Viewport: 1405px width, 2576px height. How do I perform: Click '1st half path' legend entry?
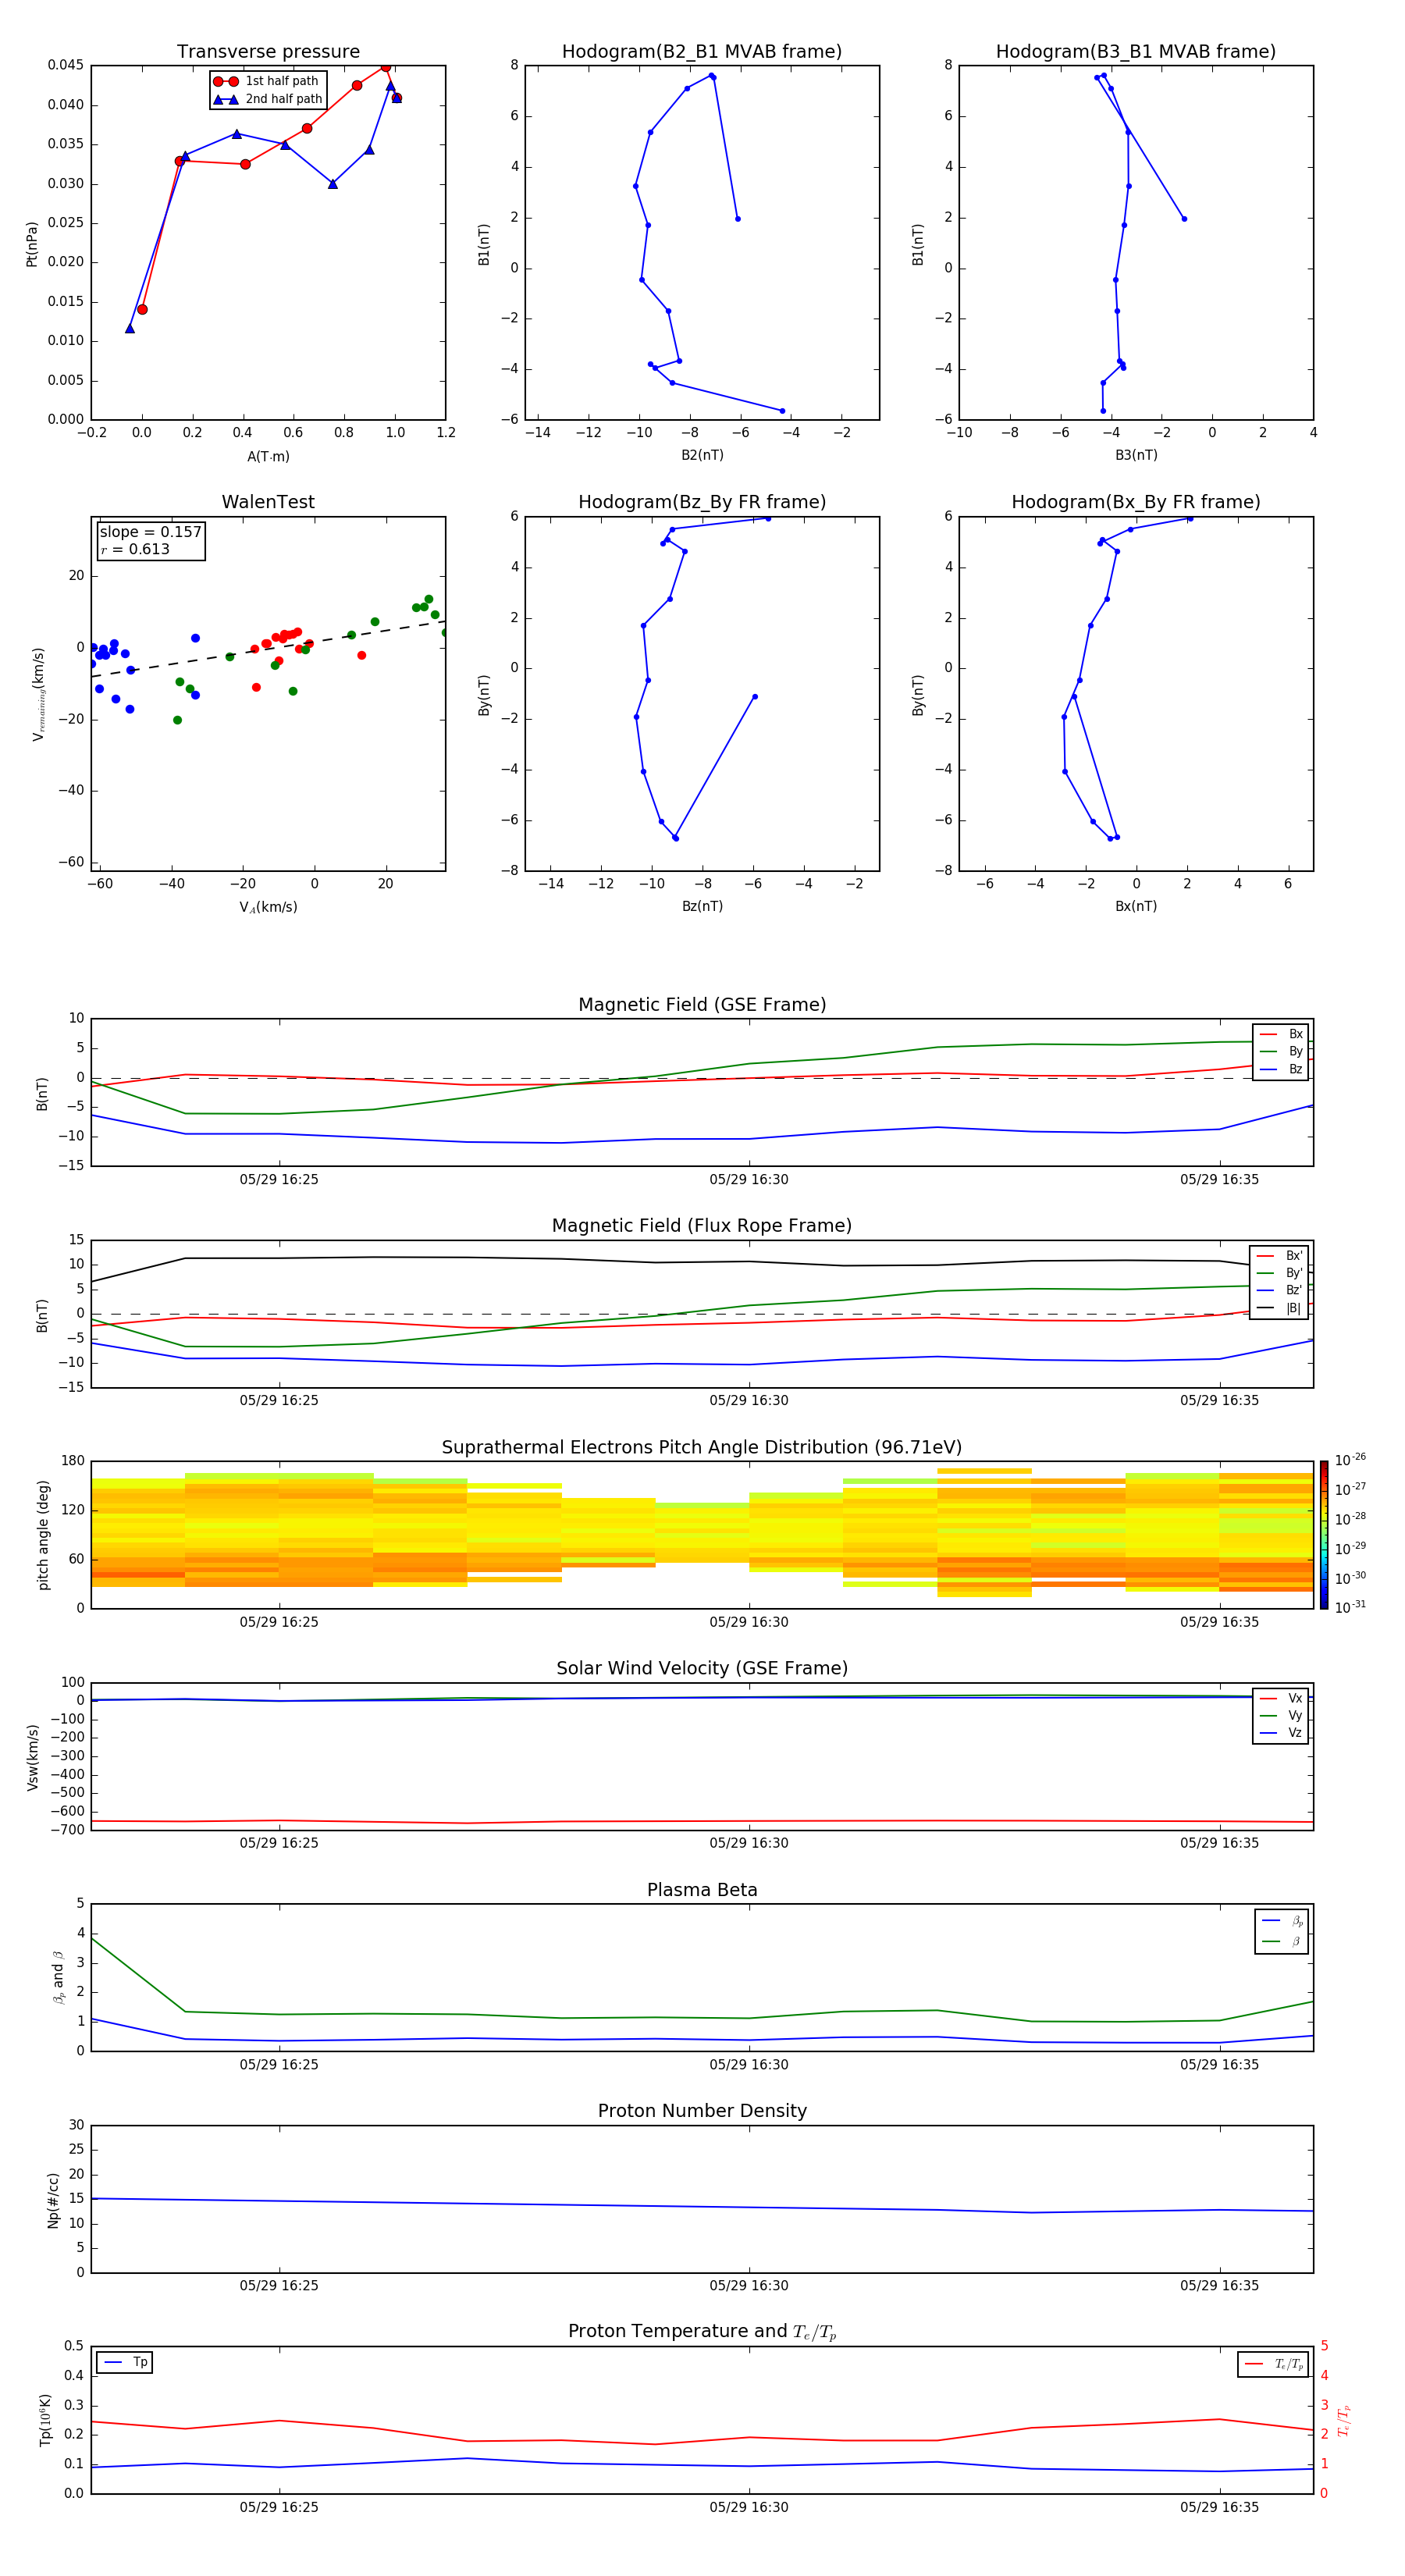(267, 81)
